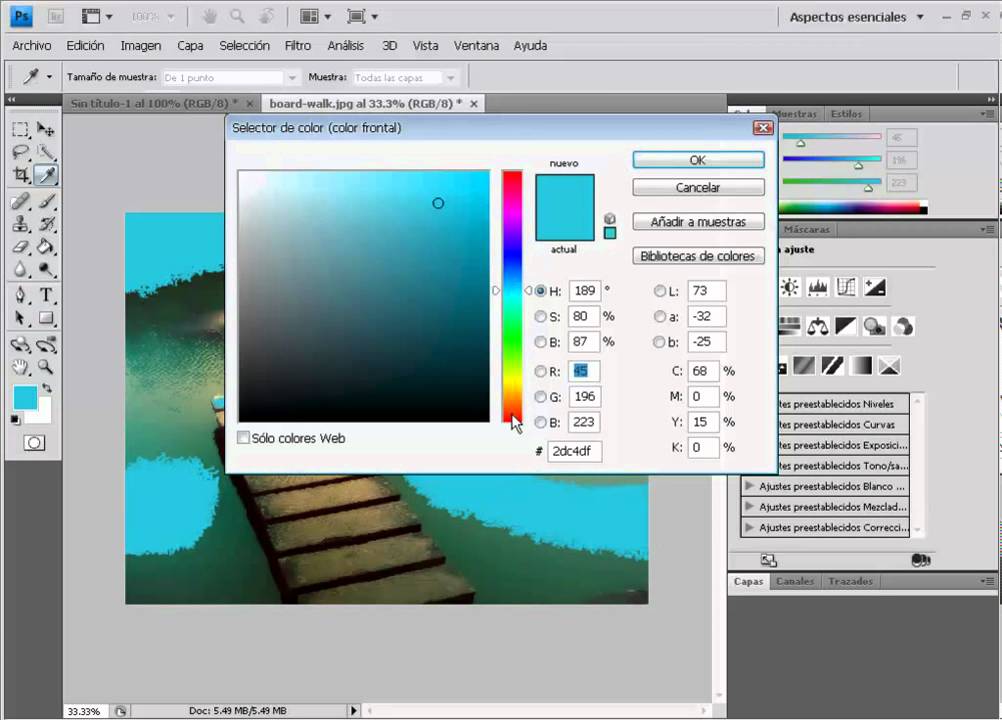Select the Zoom tool in toolbox
1002x720 pixels.
pyautogui.click(x=45, y=367)
